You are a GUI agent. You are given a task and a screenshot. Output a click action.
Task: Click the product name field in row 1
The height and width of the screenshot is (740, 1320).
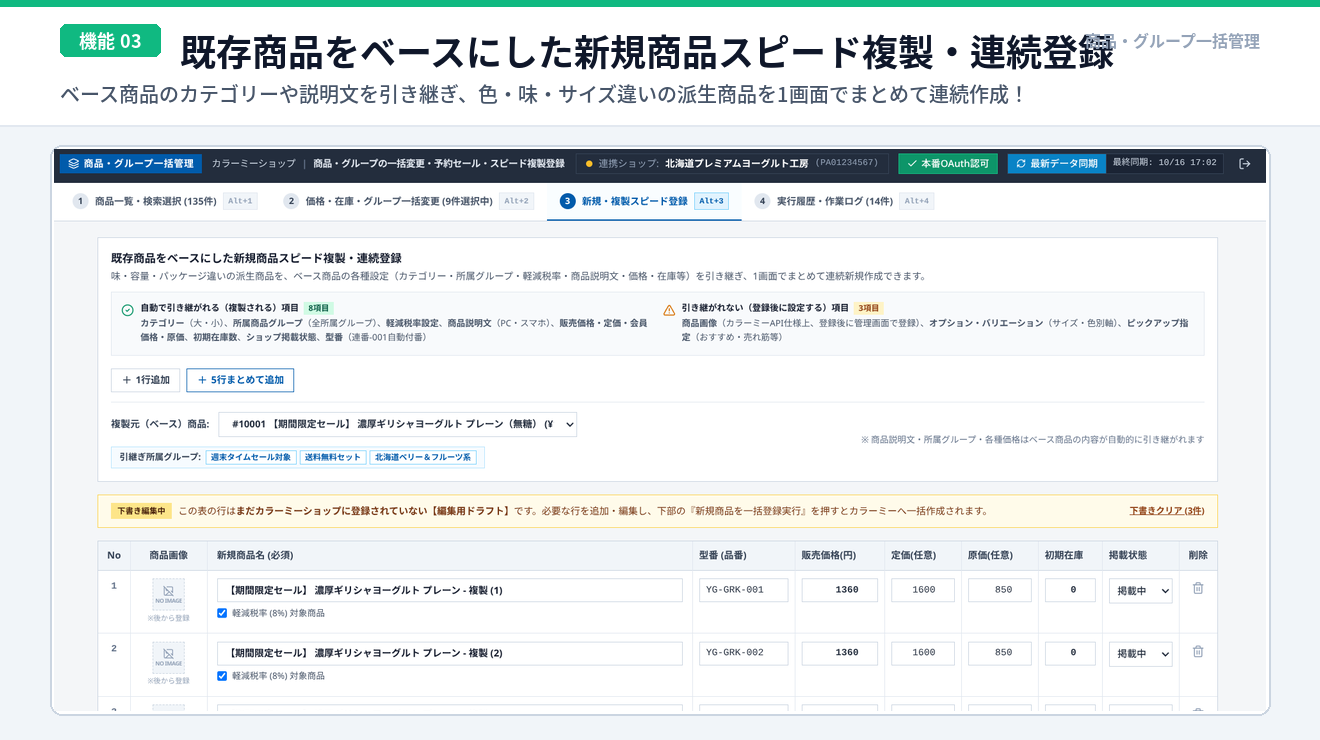coord(450,590)
